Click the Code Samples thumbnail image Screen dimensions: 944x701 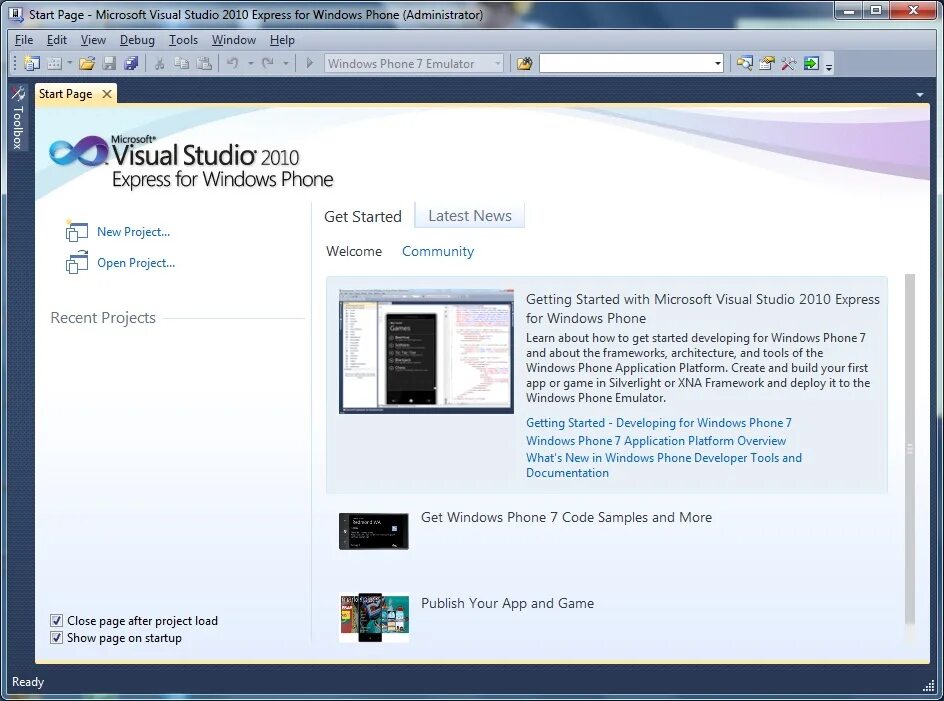[374, 531]
